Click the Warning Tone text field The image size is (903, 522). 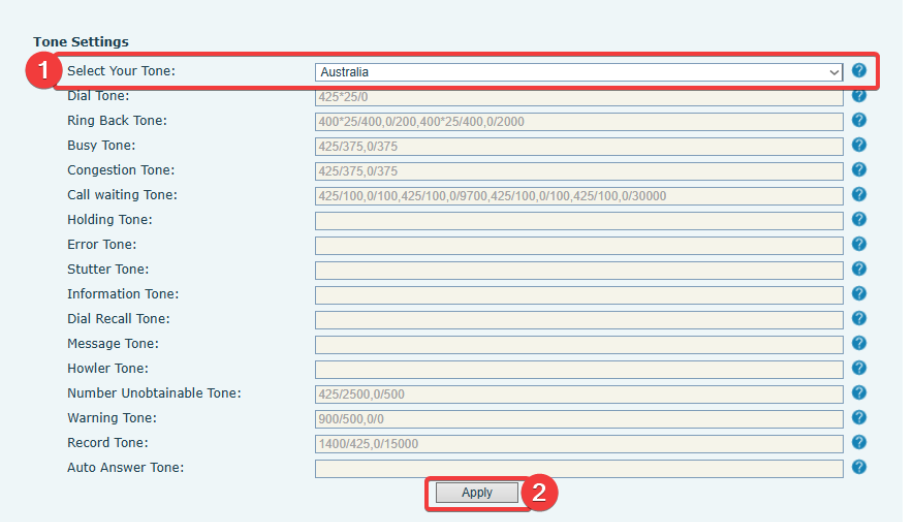click(579, 419)
